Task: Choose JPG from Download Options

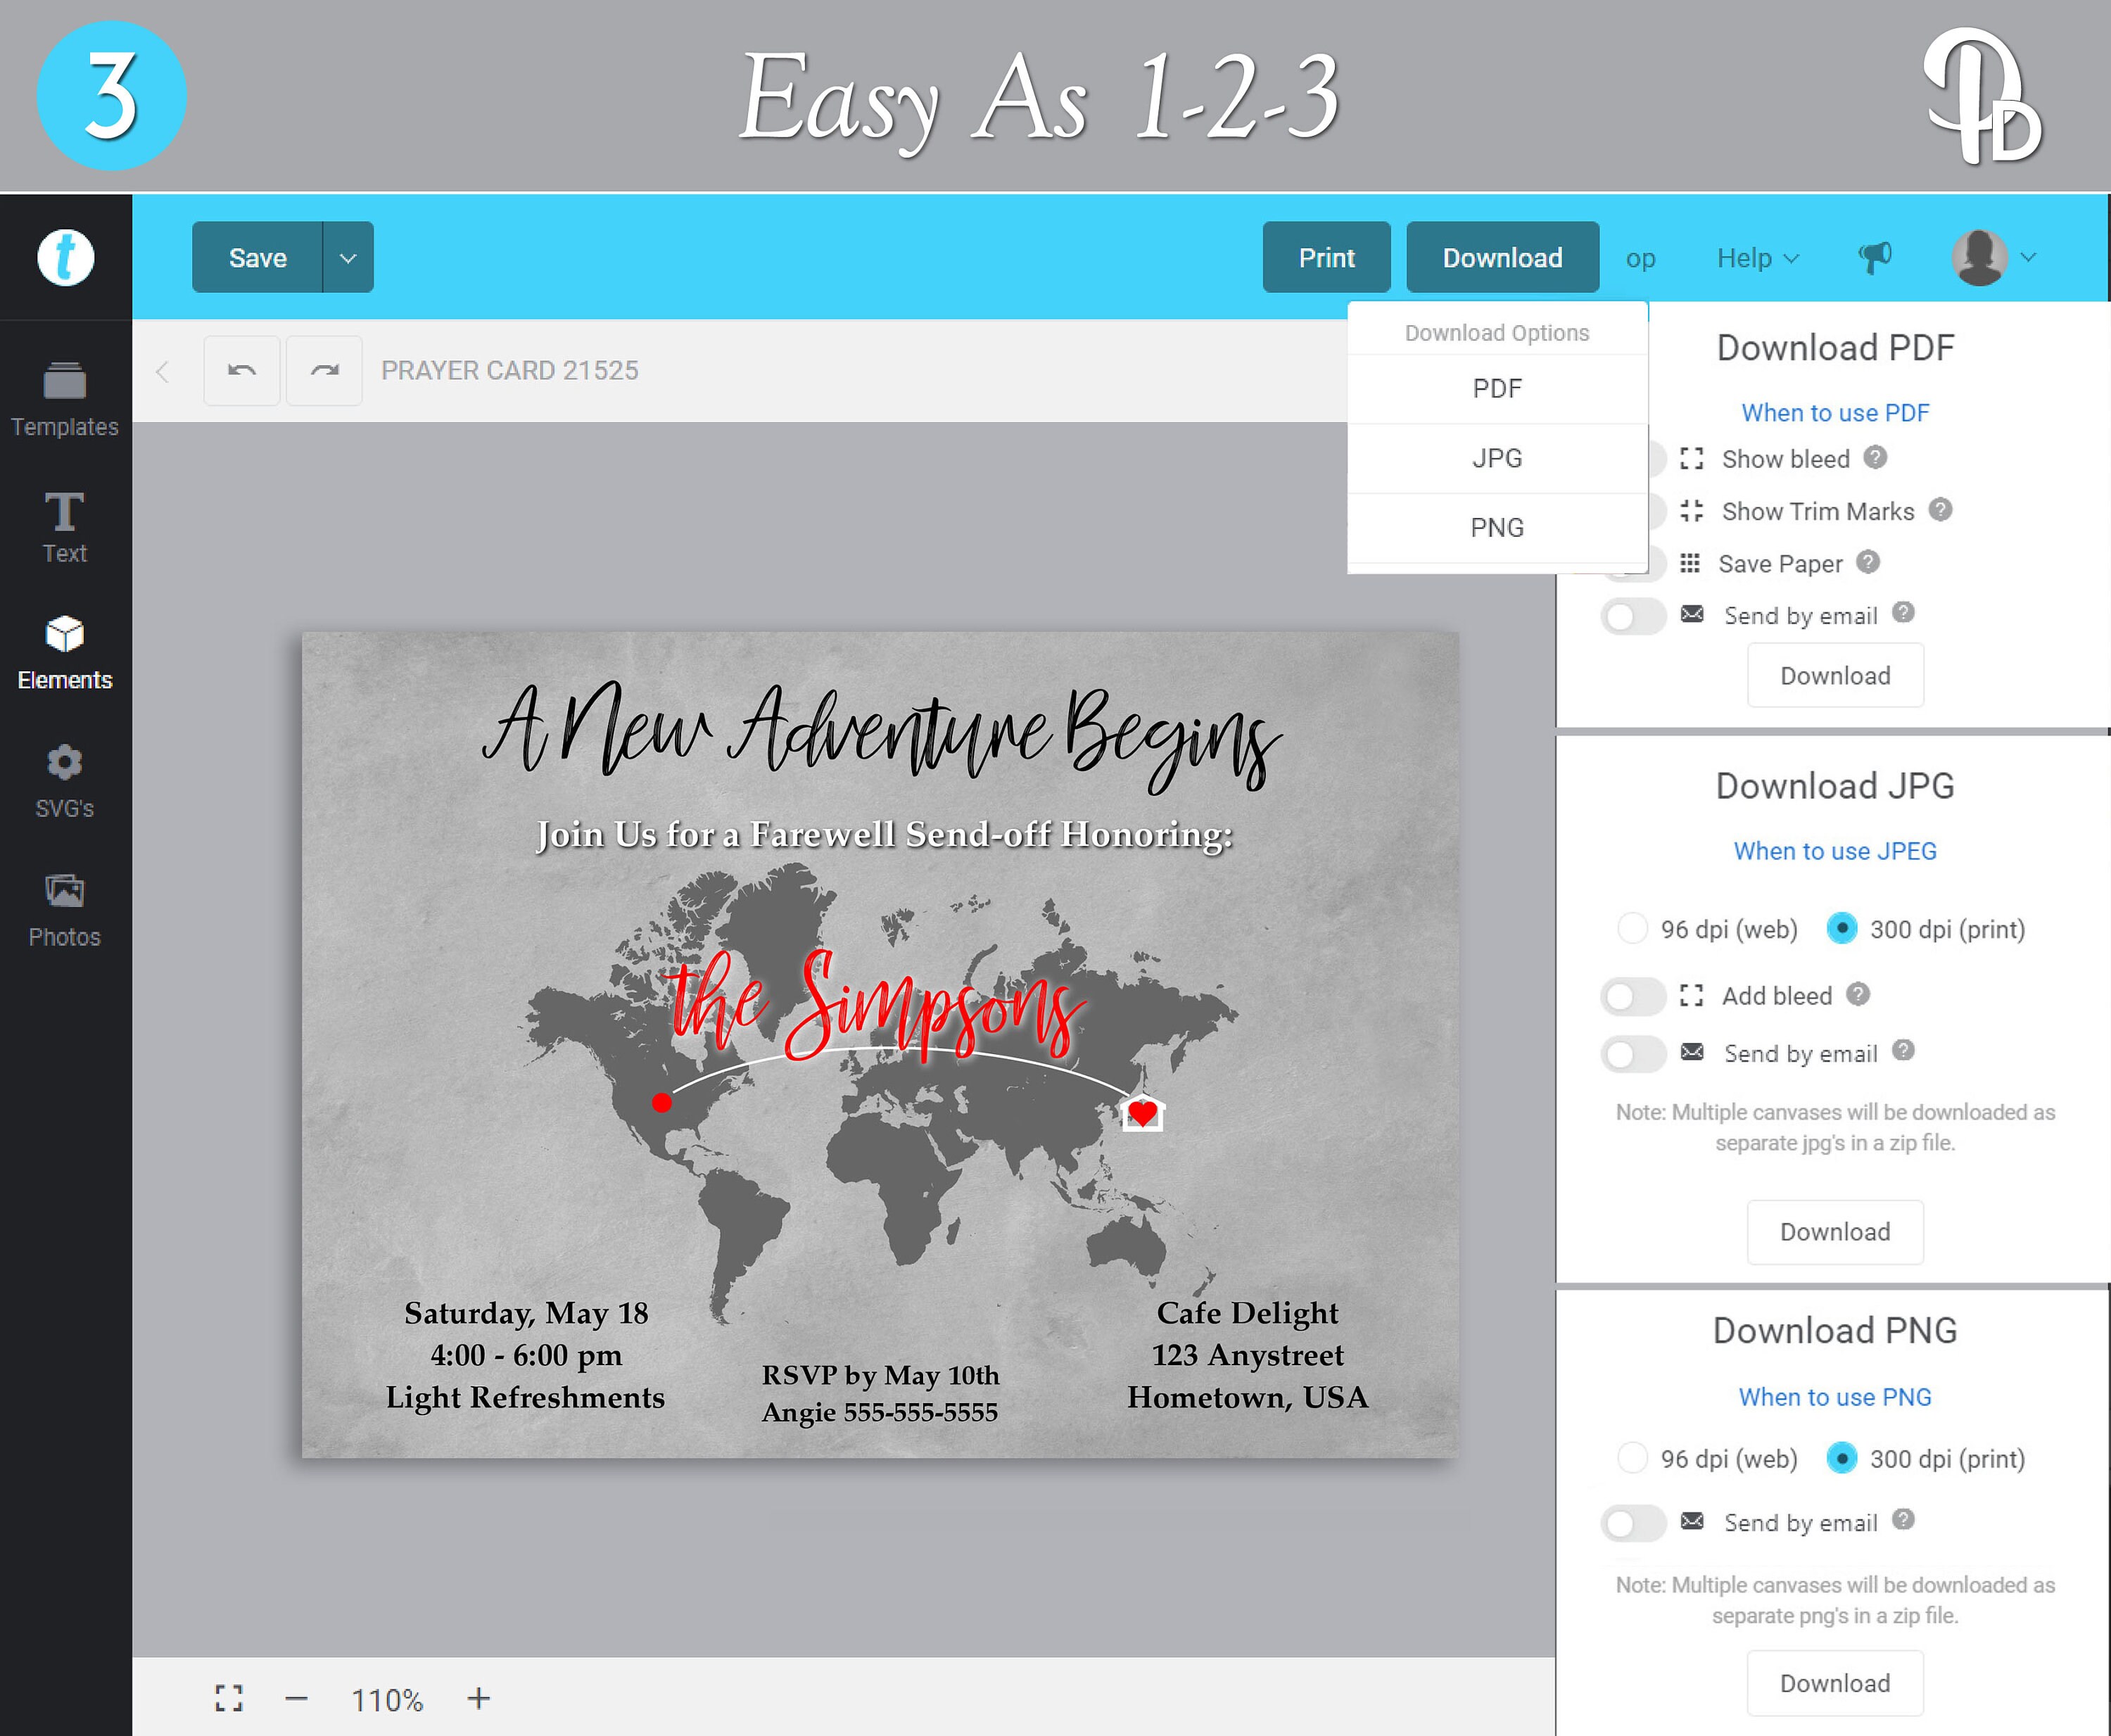Action: pyautogui.click(x=1497, y=459)
